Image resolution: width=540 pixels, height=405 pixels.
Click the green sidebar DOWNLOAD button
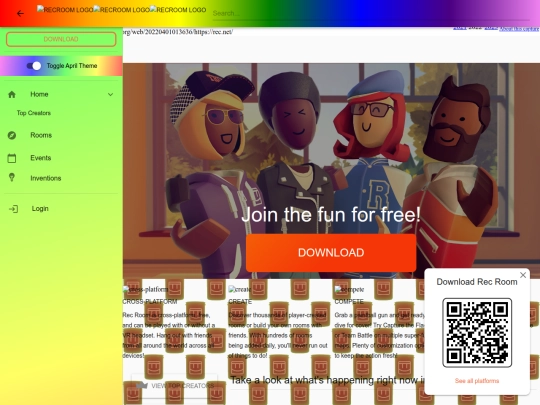[61, 39]
